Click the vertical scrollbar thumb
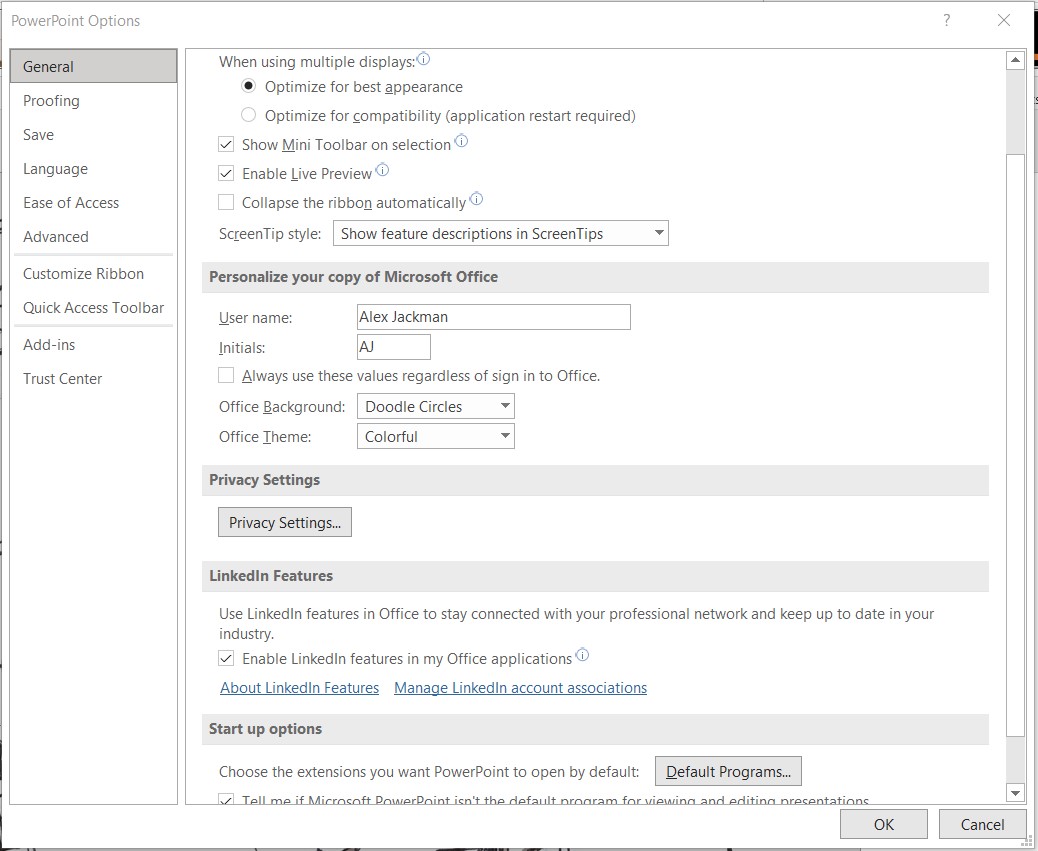This screenshot has height=851, width=1038. click(x=1015, y=445)
